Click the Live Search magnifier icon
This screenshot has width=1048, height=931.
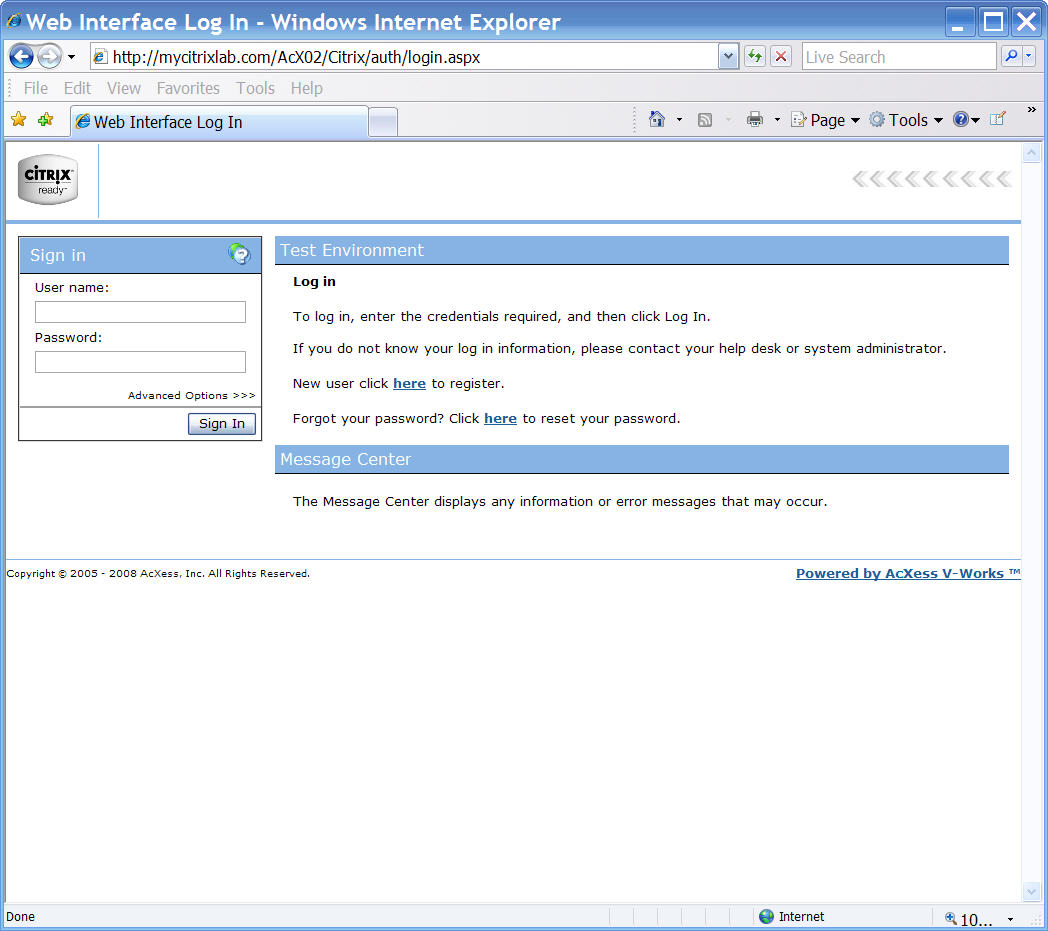1011,57
